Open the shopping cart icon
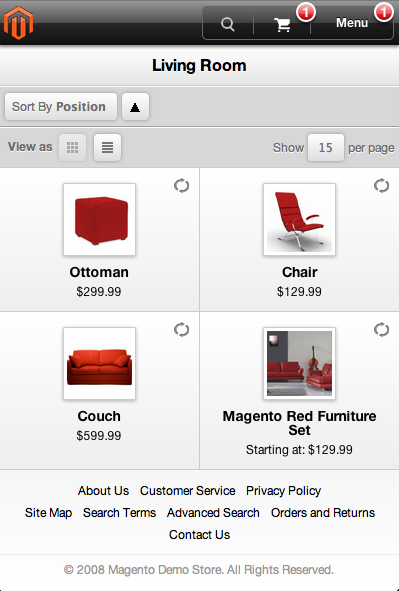 pyautogui.click(x=282, y=25)
